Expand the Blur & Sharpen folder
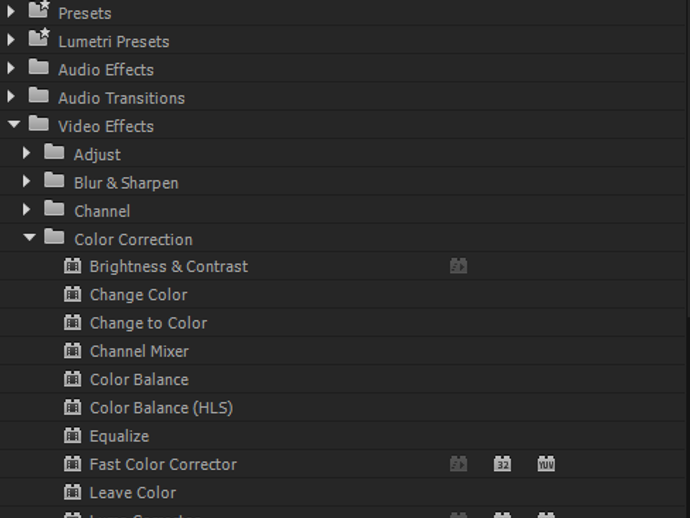The width and height of the screenshot is (690, 518). point(28,183)
